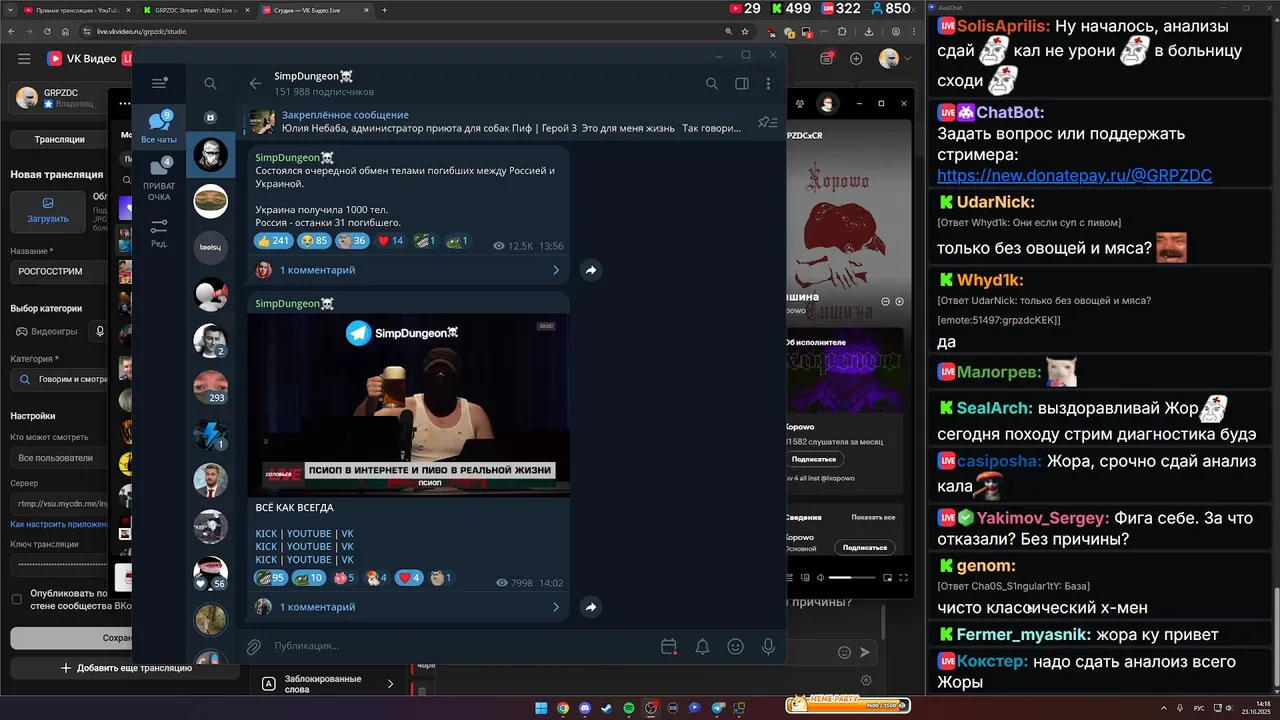Click Добавить еще трансляцию button
Screen dimensions: 1280x720
click(x=126, y=667)
